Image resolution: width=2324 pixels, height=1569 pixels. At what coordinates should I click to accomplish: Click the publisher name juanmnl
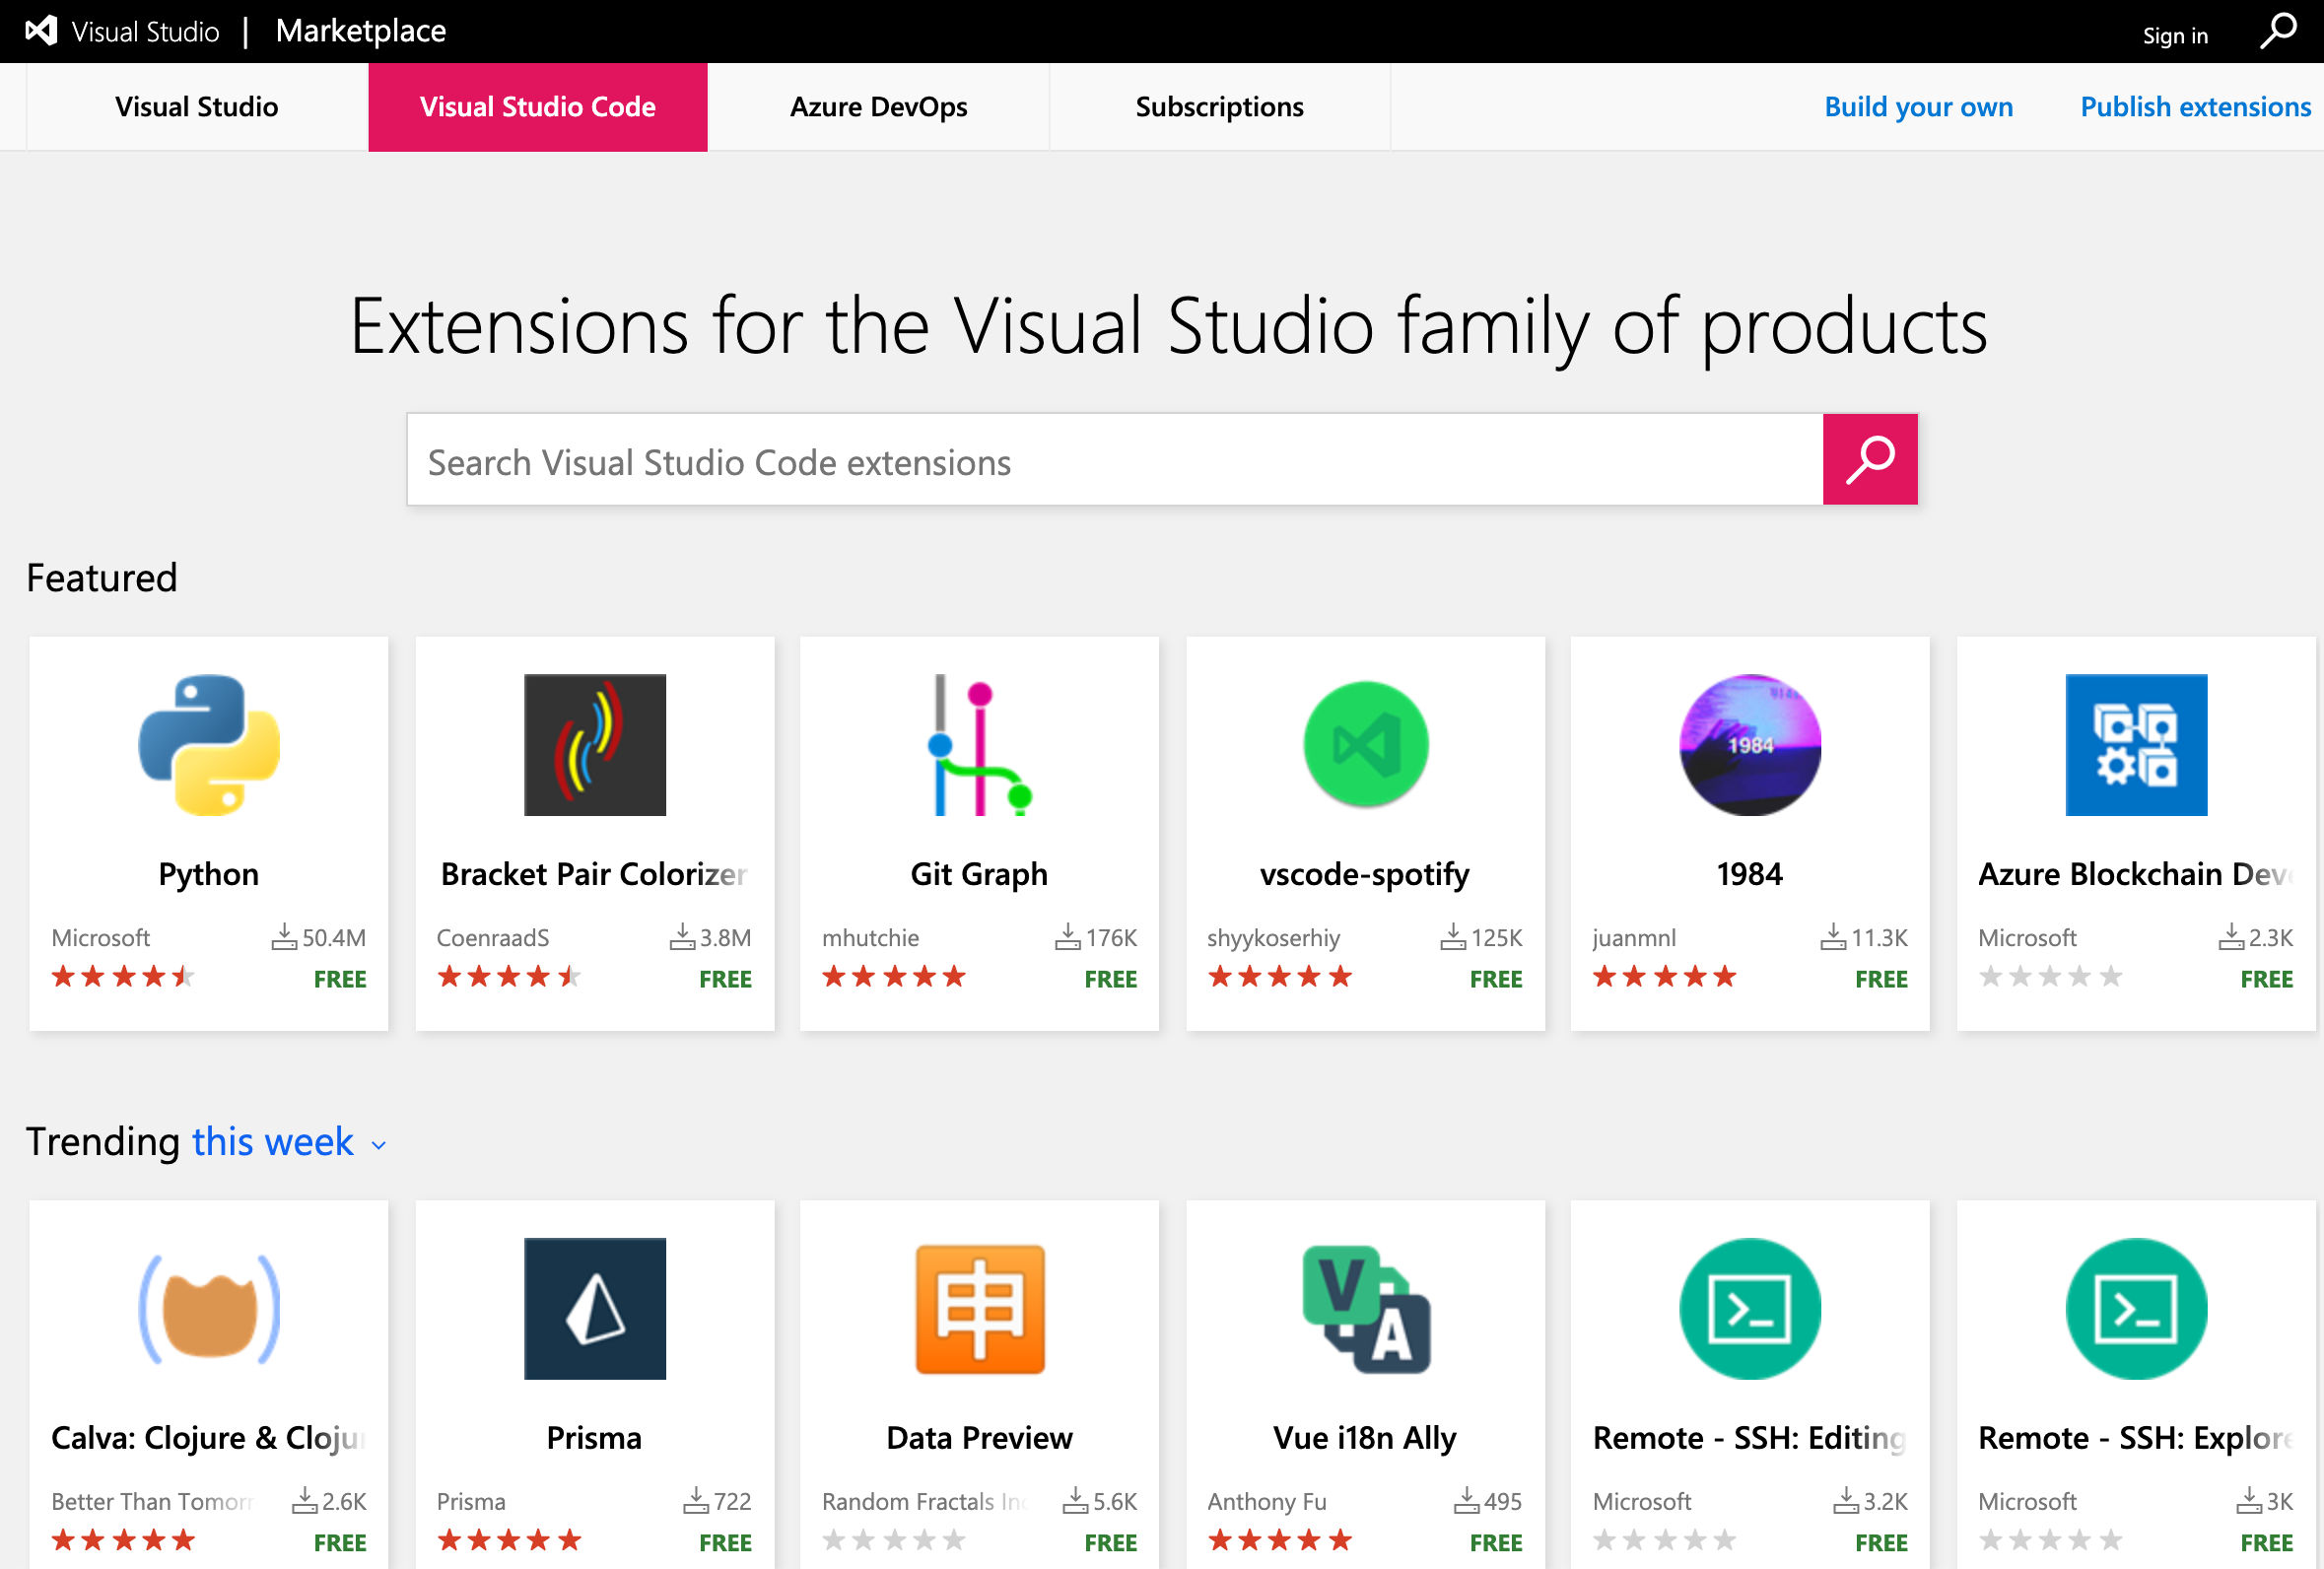(1635, 938)
